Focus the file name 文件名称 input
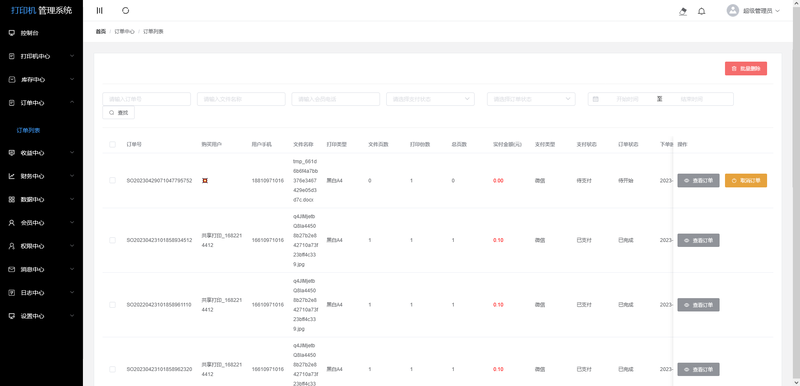The image size is (800, 386). point(241,99)
